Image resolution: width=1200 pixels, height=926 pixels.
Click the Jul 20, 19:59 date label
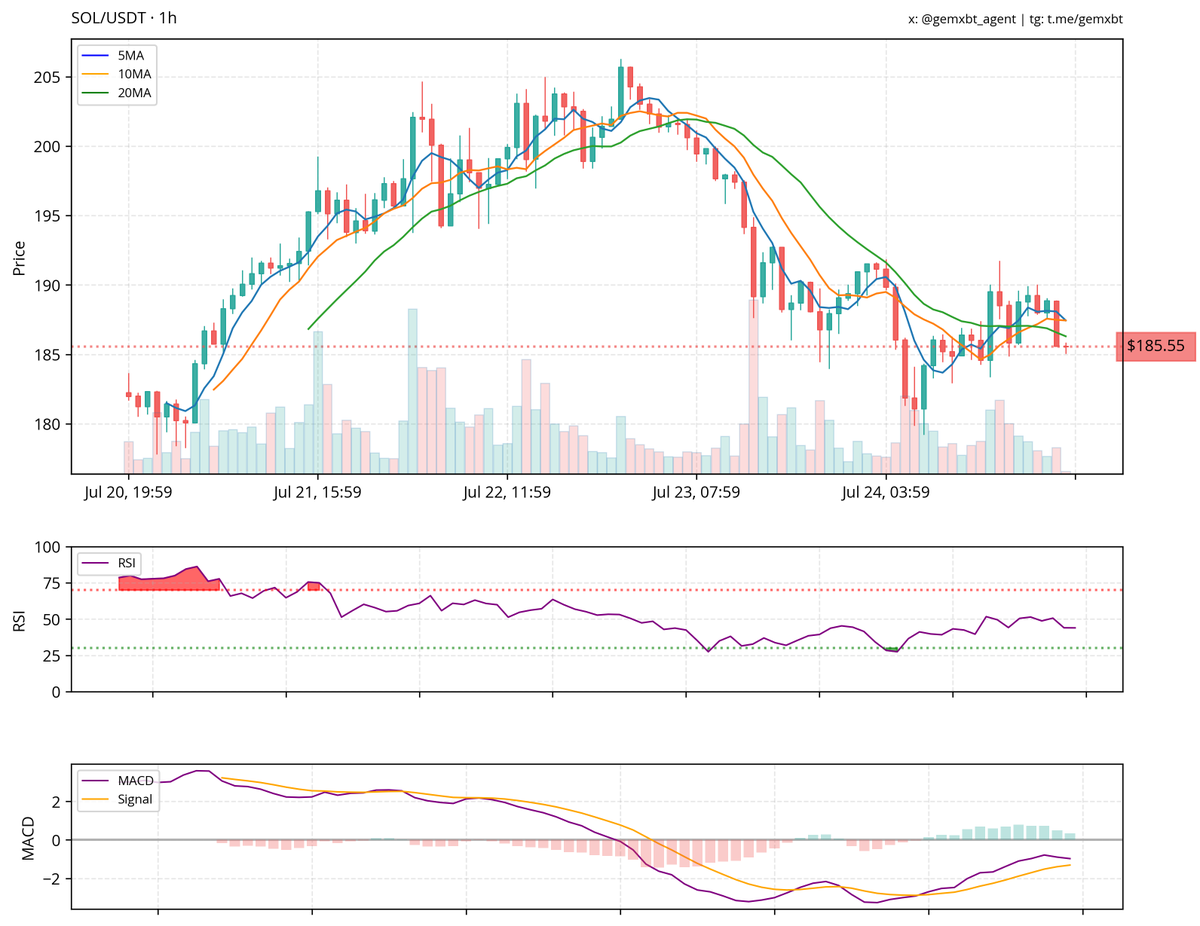click(128, 492)
